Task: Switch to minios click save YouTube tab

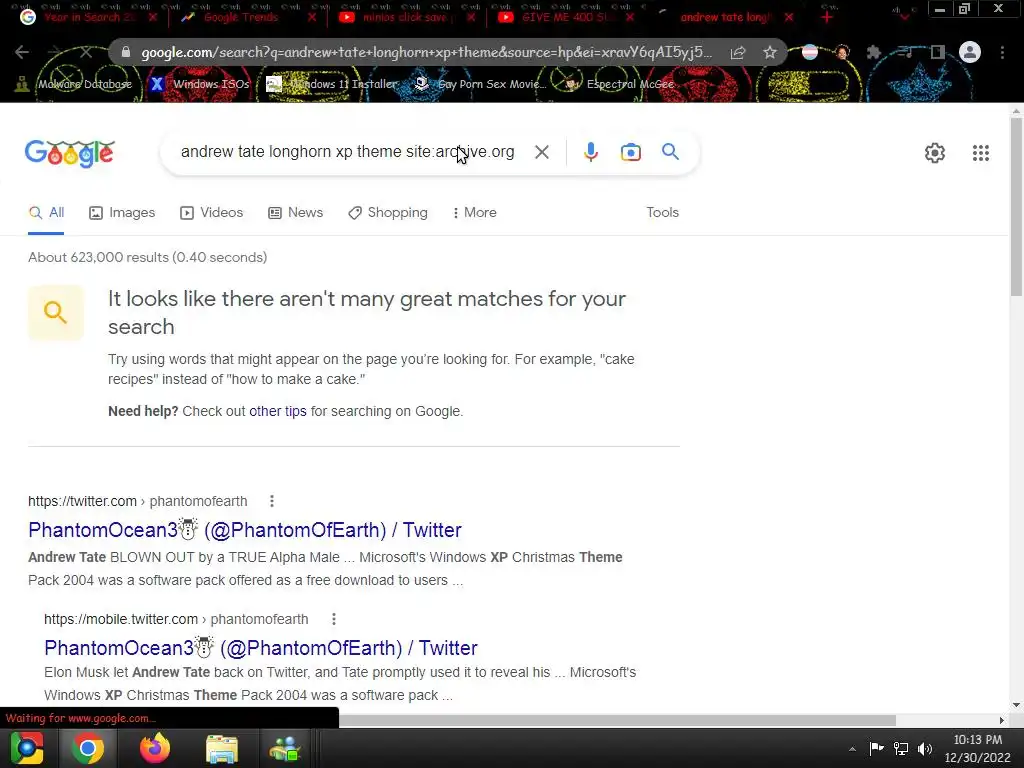Action: point(398,17)
